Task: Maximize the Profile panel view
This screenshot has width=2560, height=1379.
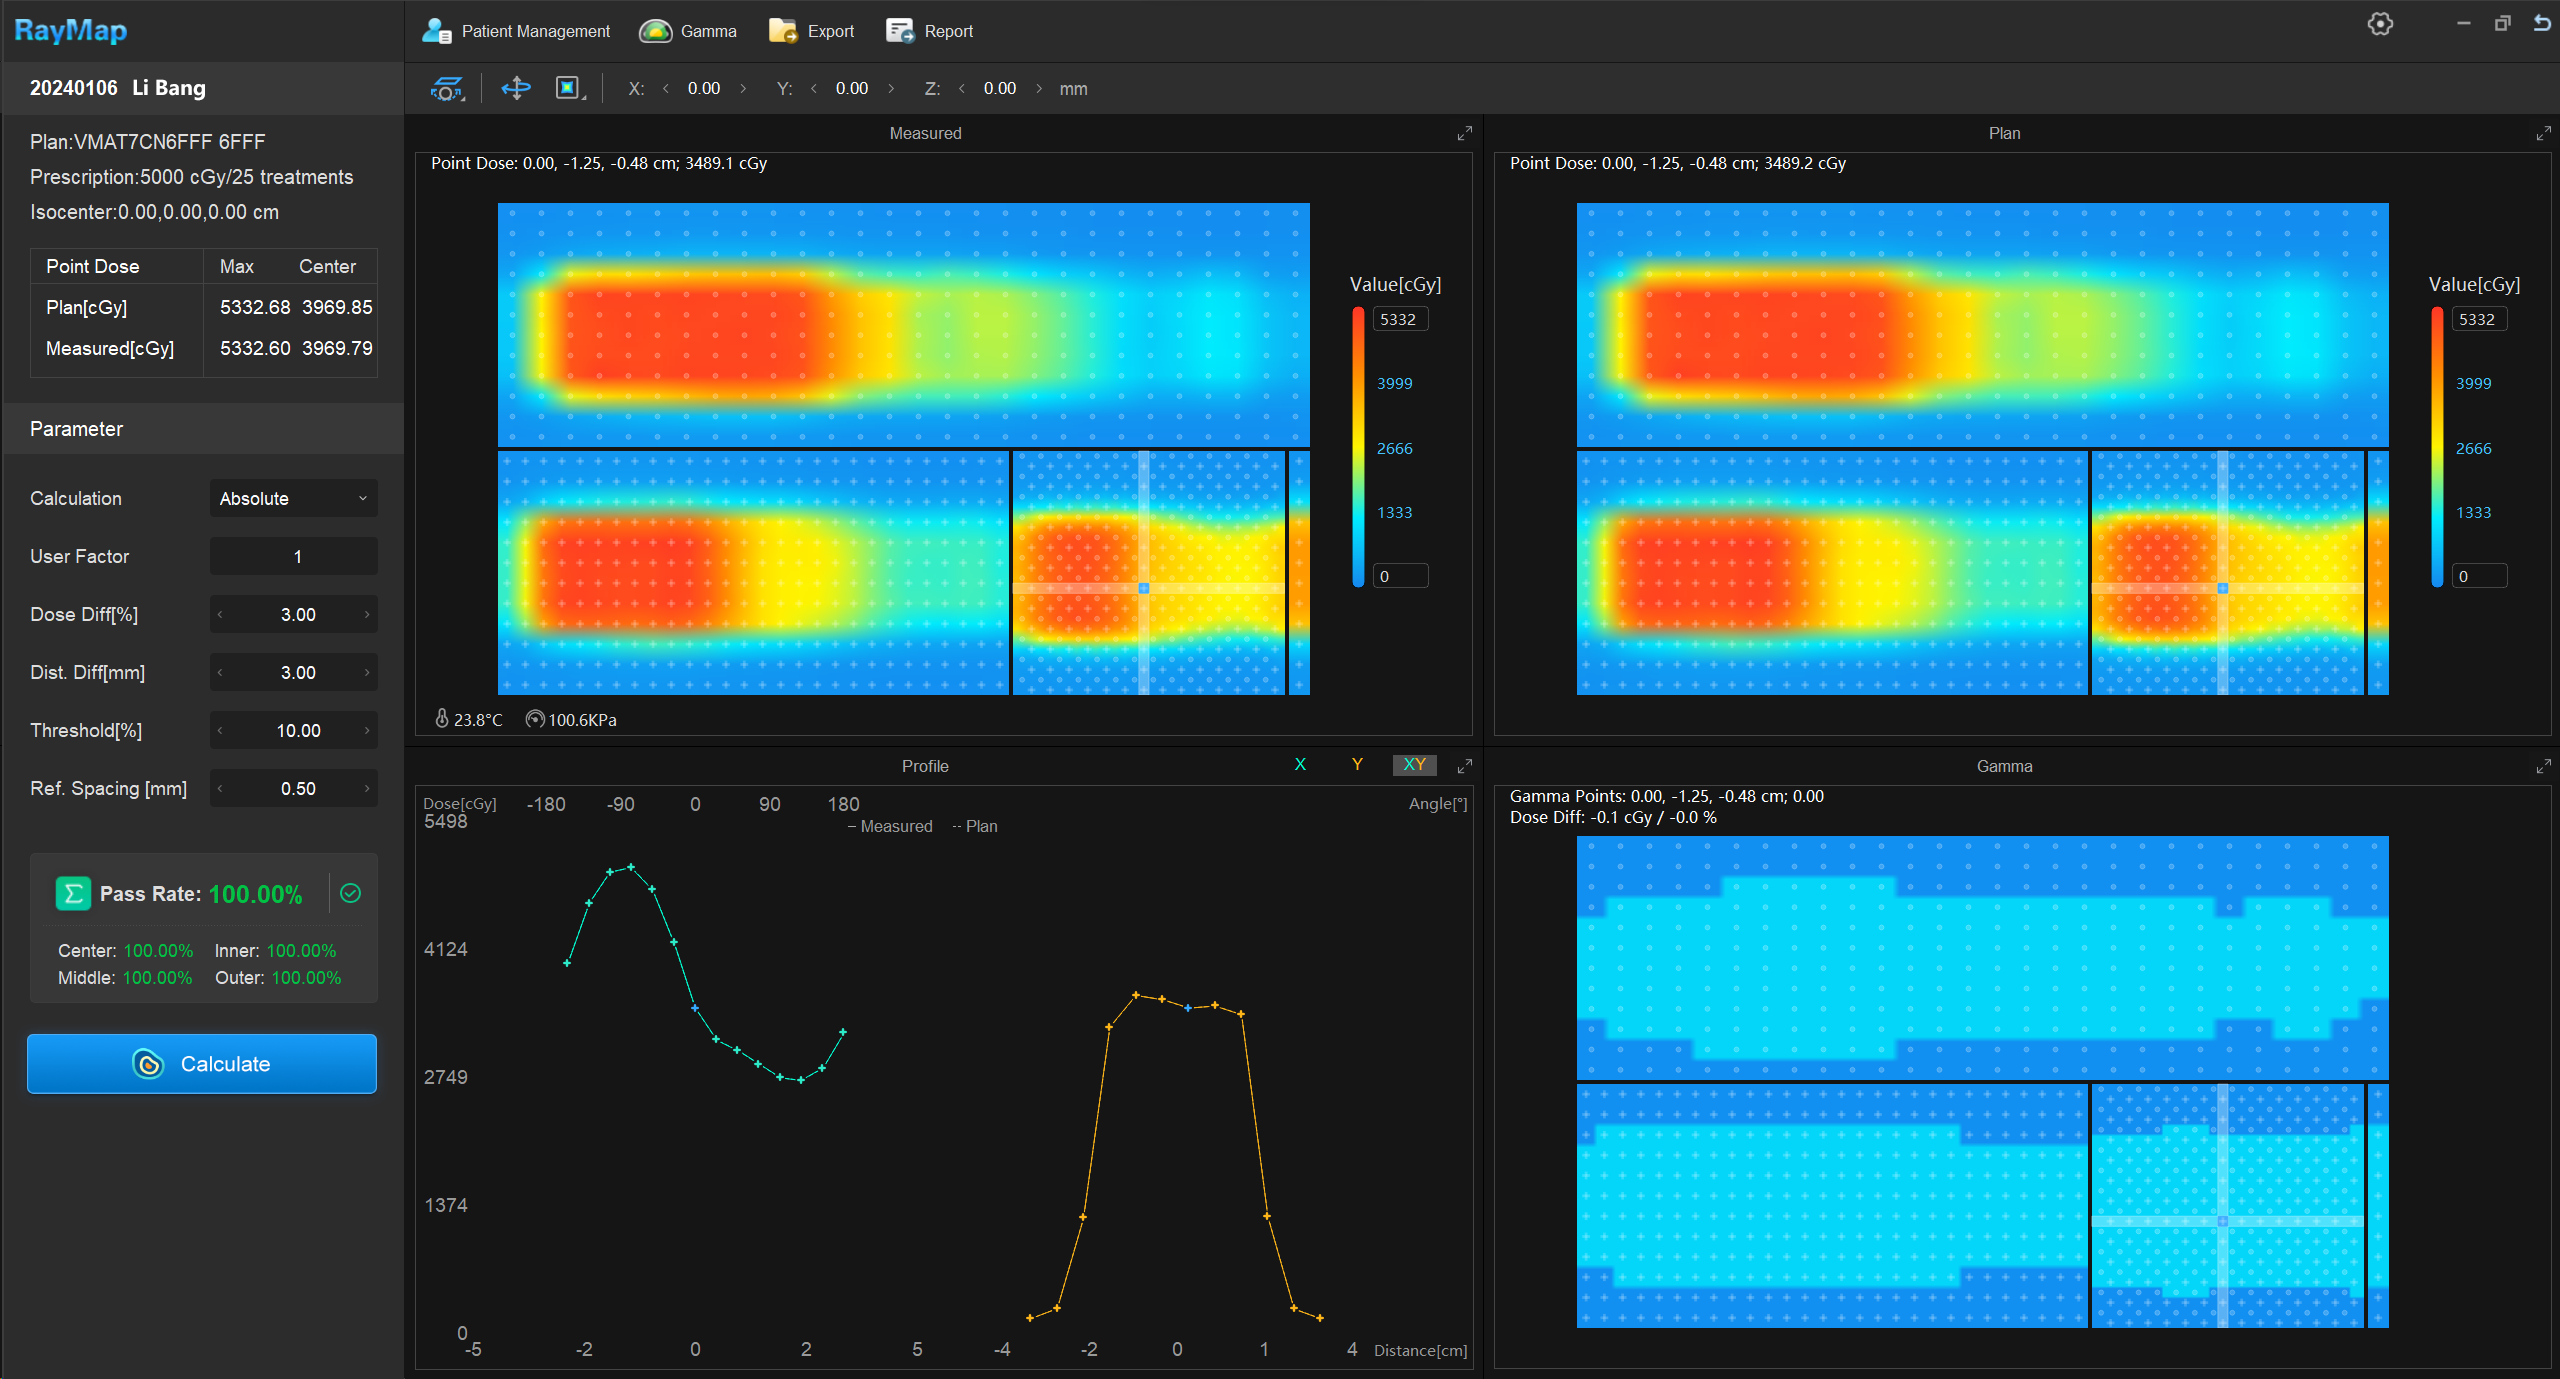Action: tap(1464, 767)
